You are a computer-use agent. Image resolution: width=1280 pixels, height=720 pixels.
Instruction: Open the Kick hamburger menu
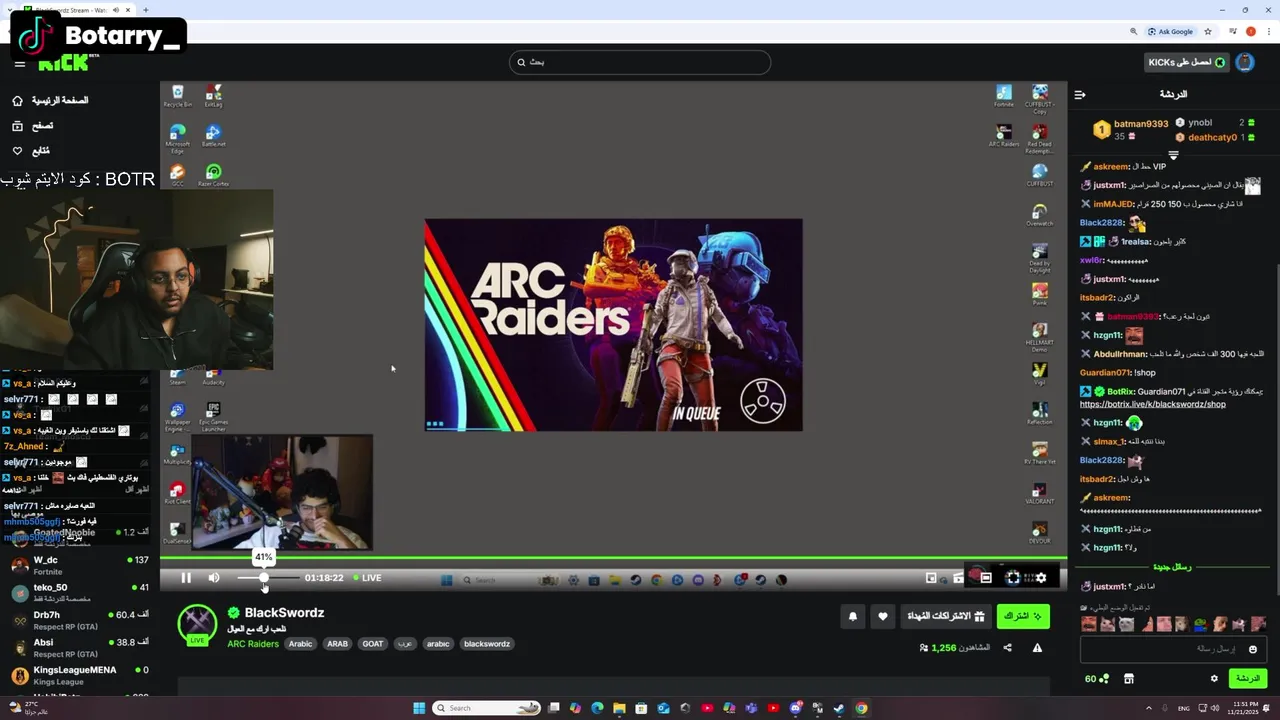(x=19, y=64)
